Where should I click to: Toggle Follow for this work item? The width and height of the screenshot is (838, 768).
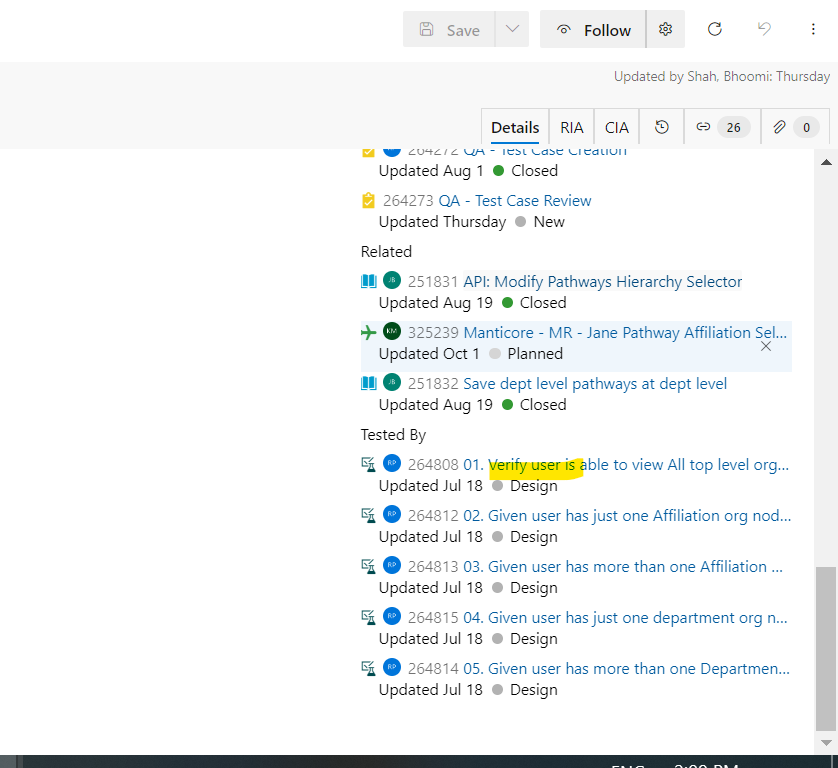[593, 29]
